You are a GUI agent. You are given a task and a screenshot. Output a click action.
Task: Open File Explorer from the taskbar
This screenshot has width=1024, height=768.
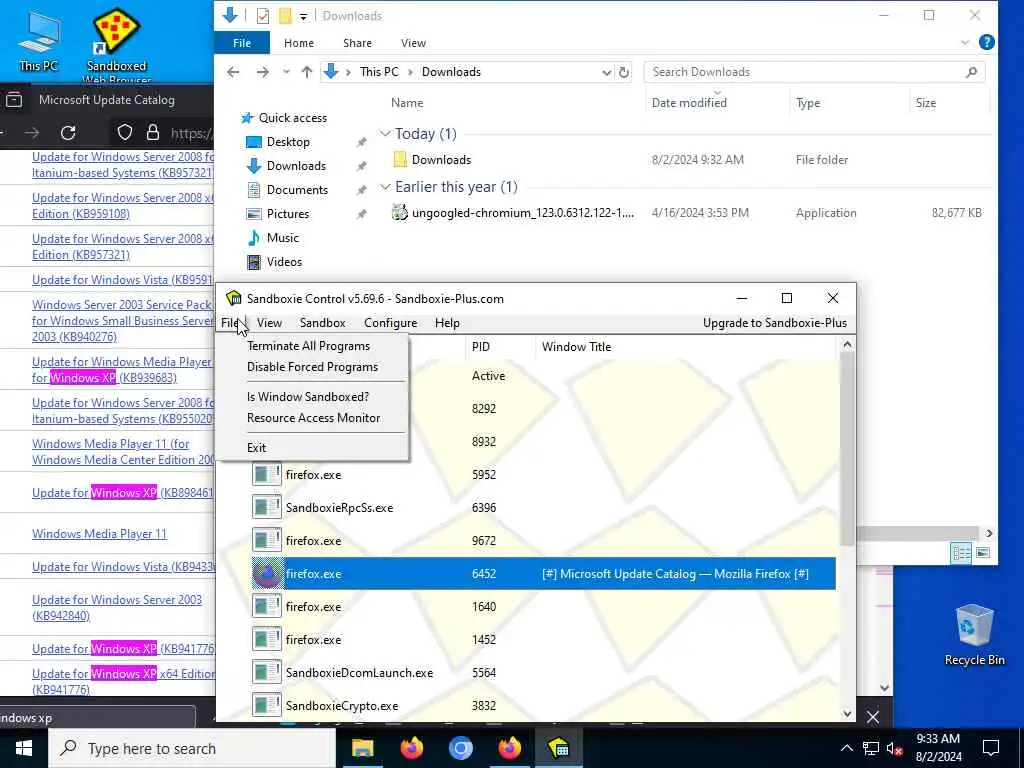coord(362,748)
